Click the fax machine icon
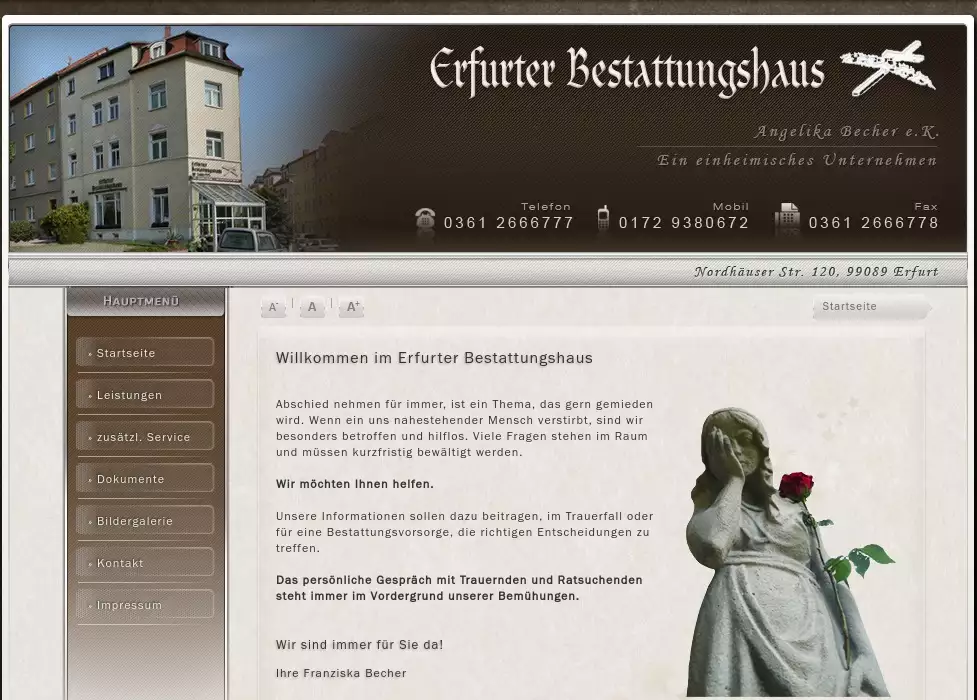The width and height of the screenshot is (977, 700). point(787,218)
